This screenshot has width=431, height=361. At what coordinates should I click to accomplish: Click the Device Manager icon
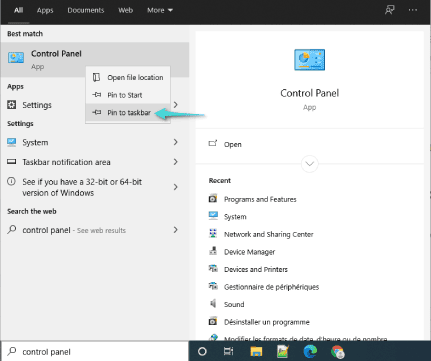(213, 251)
